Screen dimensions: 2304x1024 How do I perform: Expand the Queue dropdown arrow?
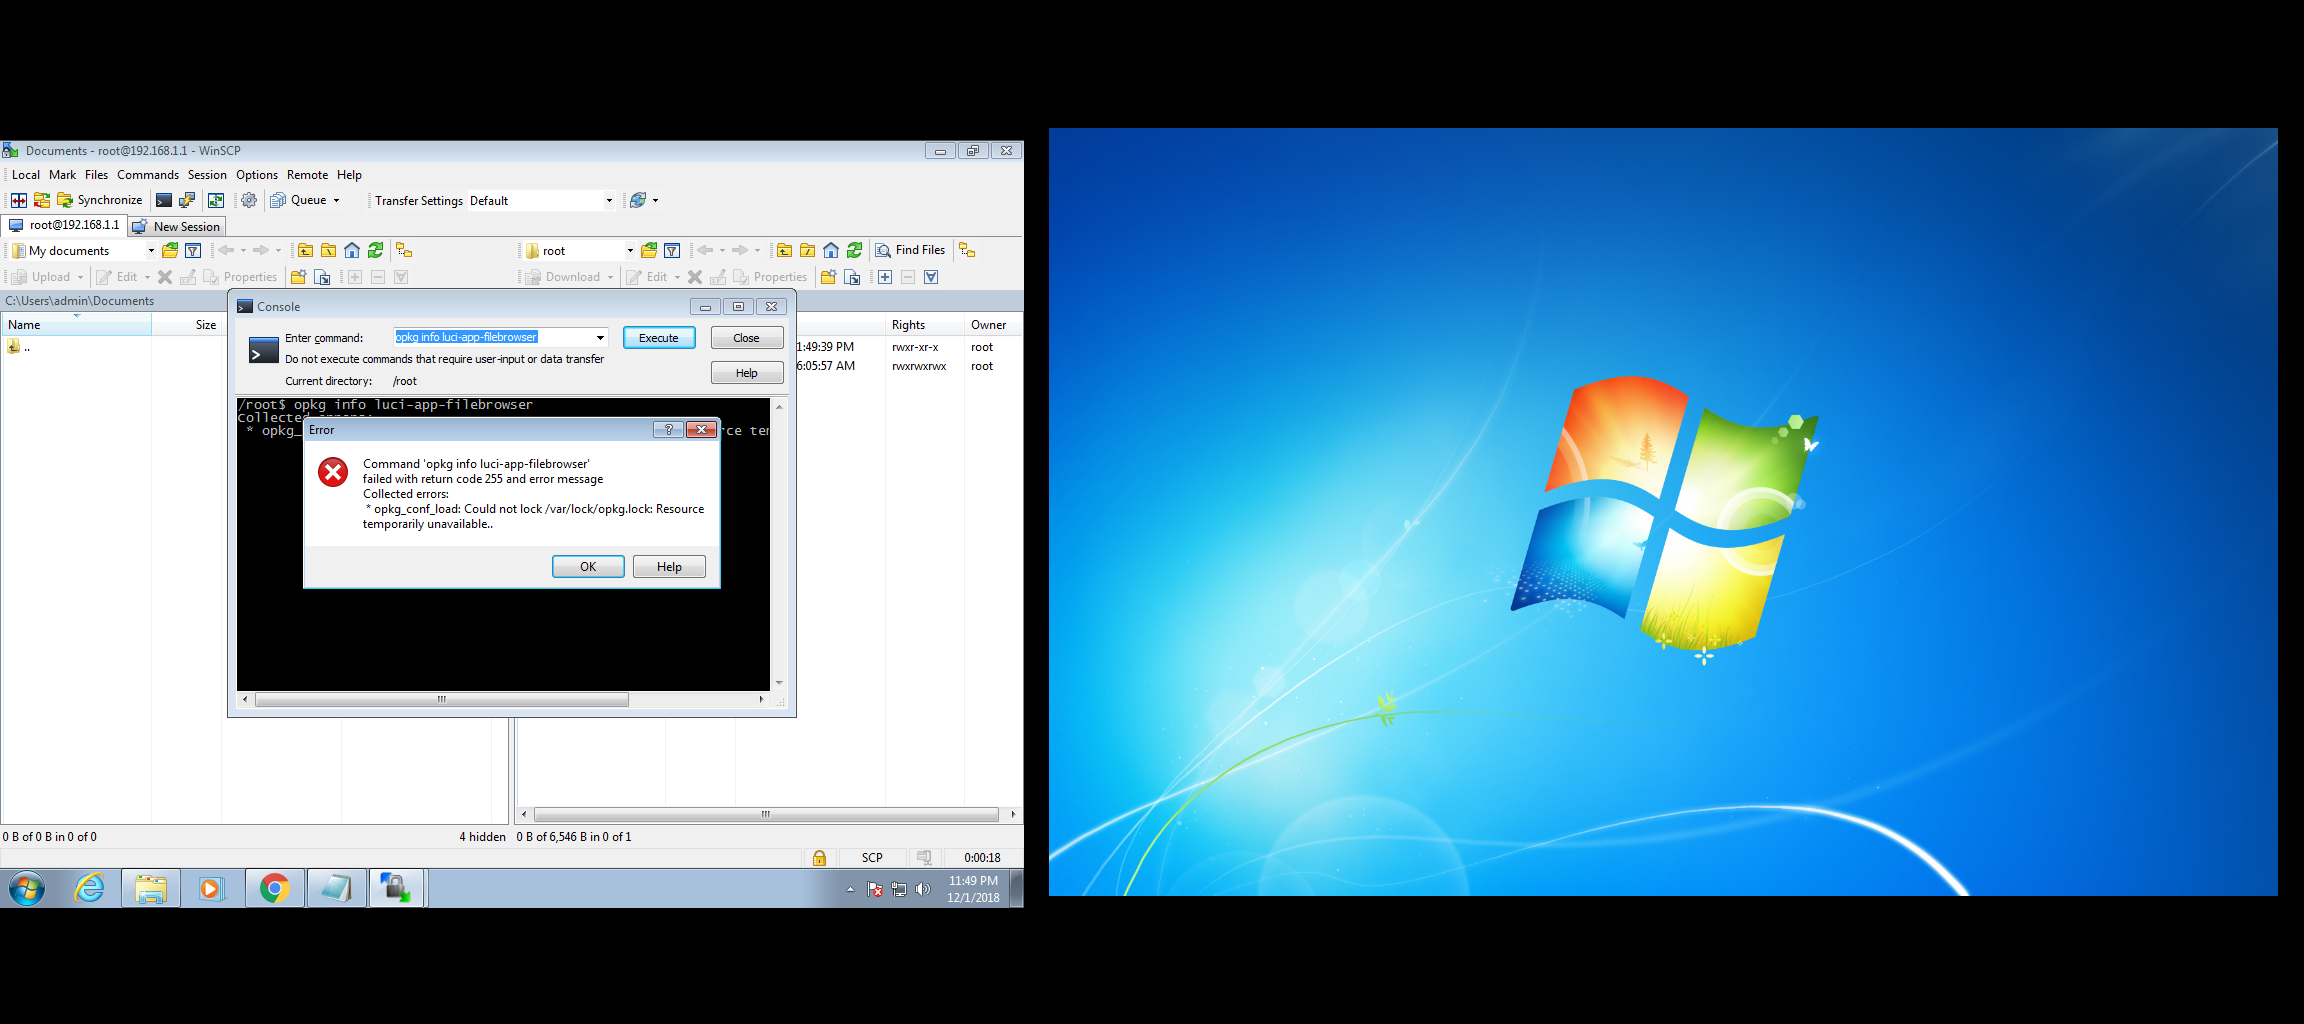point(337,200)
